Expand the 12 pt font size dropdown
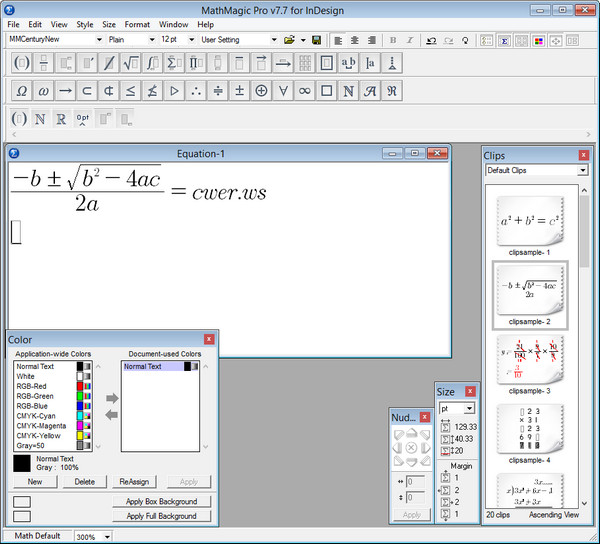 [x=190, y=40]
